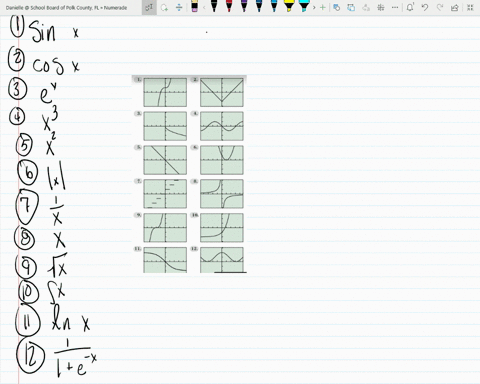Viewport: 480px width, 384px height.
Task: Pick the Eraser tool
Action: pyautogui.click(x=195, y=7)
